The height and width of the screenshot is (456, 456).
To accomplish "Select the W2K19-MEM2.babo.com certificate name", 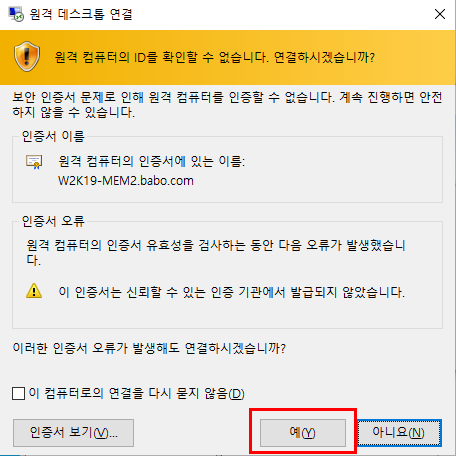I will [126, 181].
